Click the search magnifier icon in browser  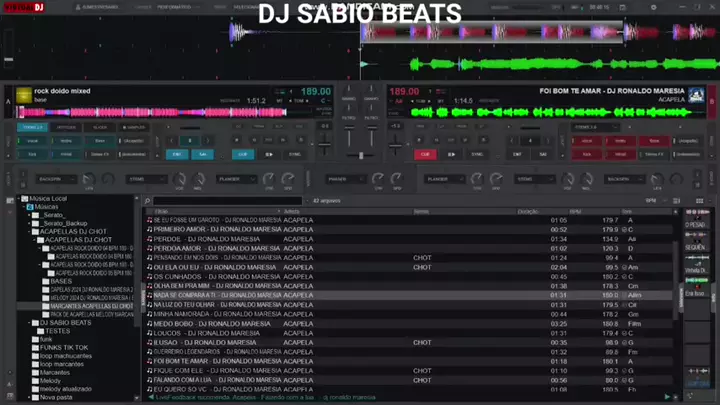[148, 200]
